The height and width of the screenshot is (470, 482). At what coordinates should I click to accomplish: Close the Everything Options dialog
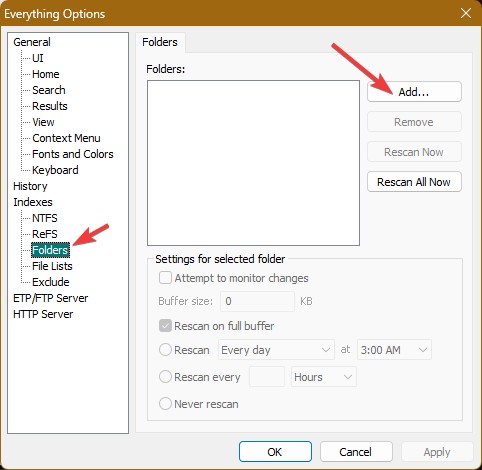(465, 13)
